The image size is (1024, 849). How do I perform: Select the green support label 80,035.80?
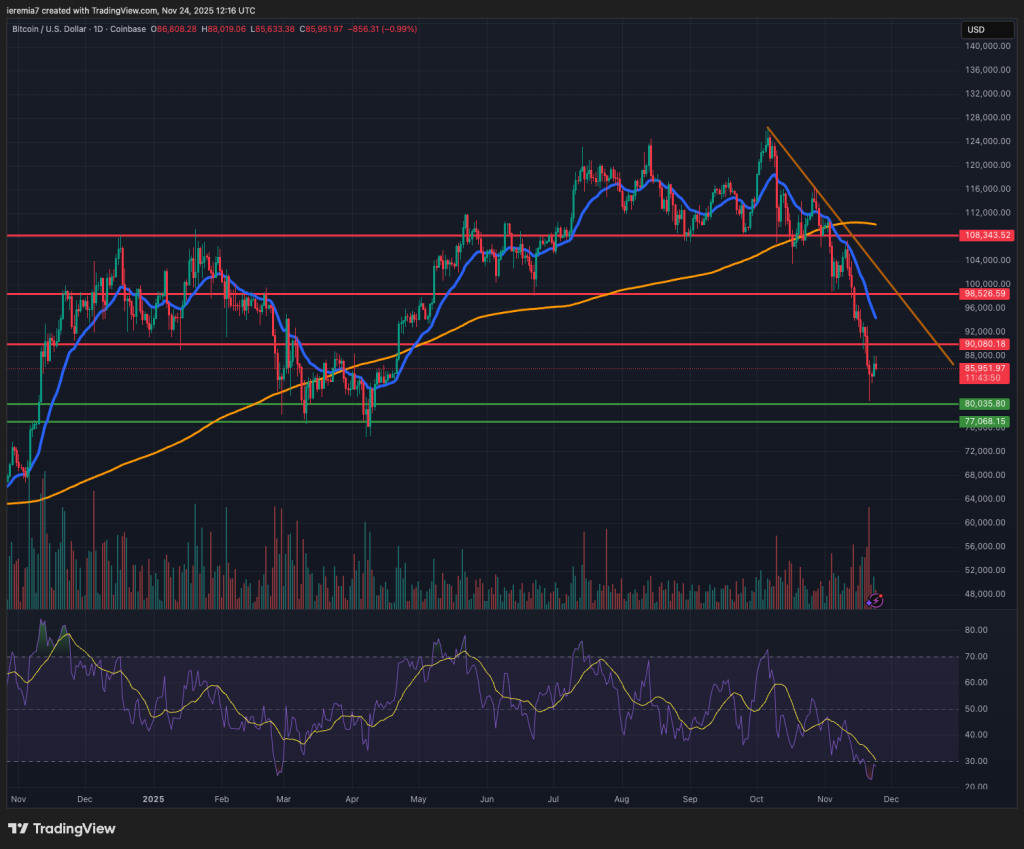pyautogui.click(x=985, y=403)
